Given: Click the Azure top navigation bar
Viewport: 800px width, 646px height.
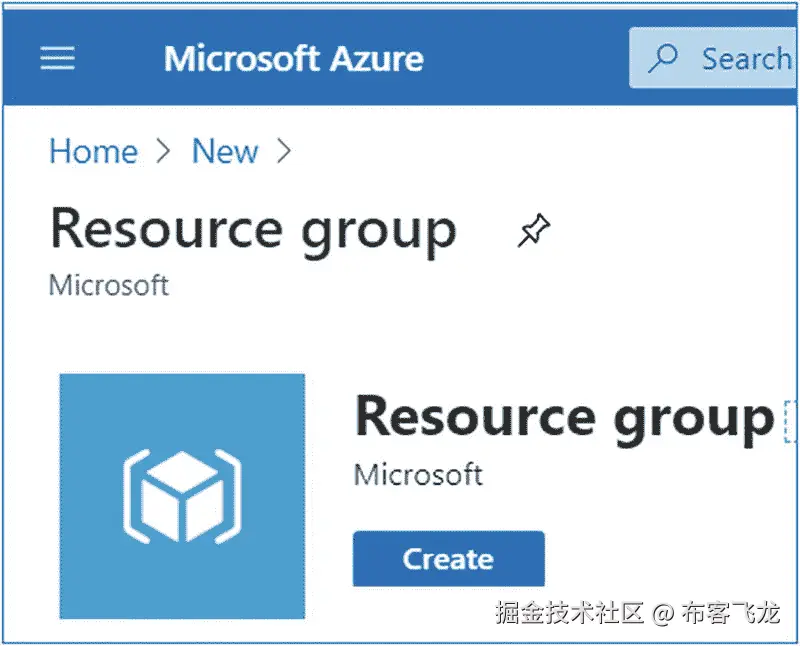Looking at the screenshot, I should (400, 58).
